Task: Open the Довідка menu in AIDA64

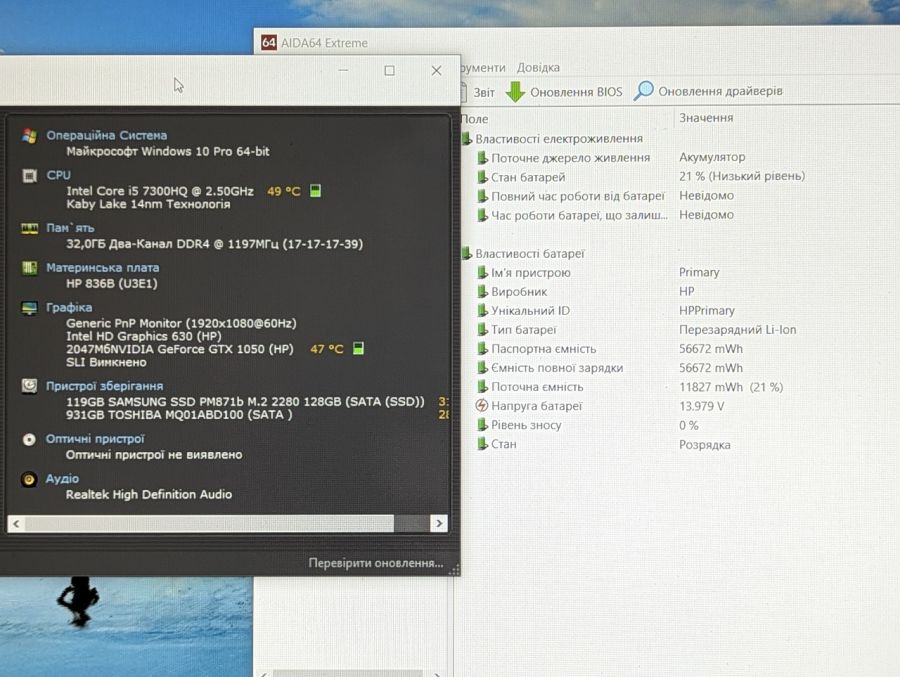Action: click(538, 68)
